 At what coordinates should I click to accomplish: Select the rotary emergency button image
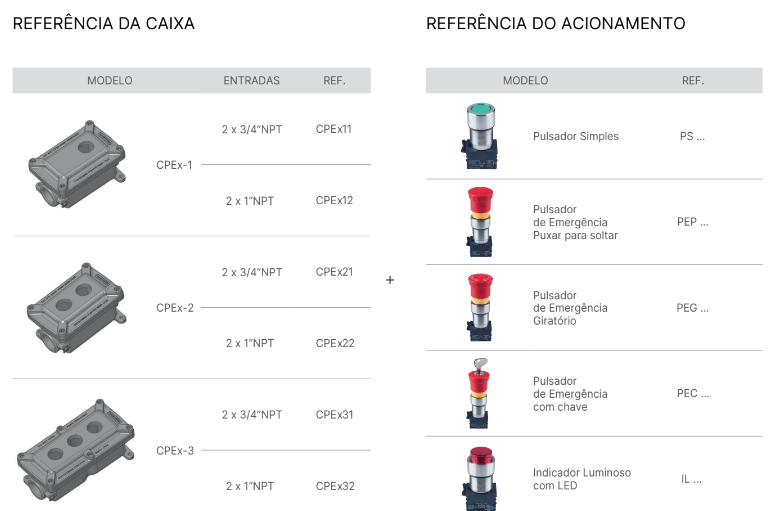480,307
